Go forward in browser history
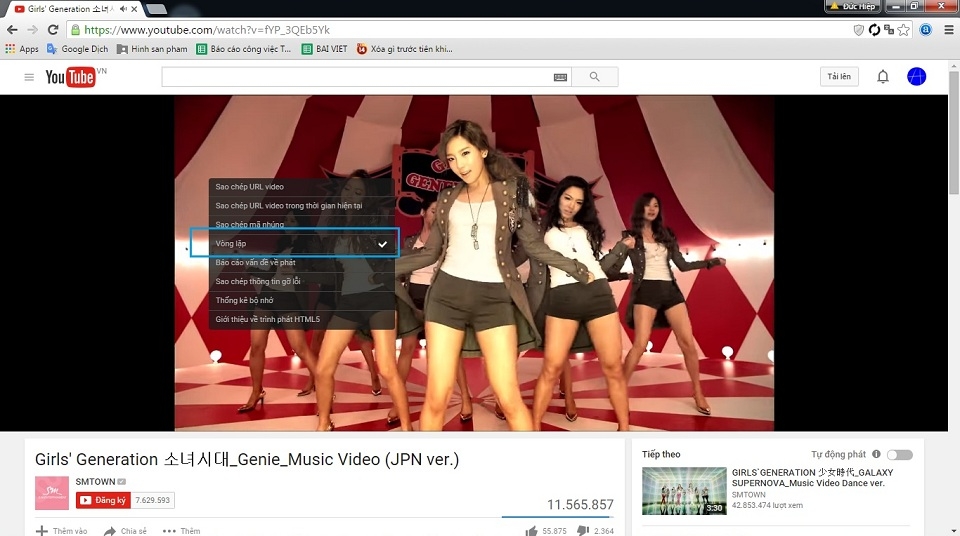 click(x=32, y=29)
